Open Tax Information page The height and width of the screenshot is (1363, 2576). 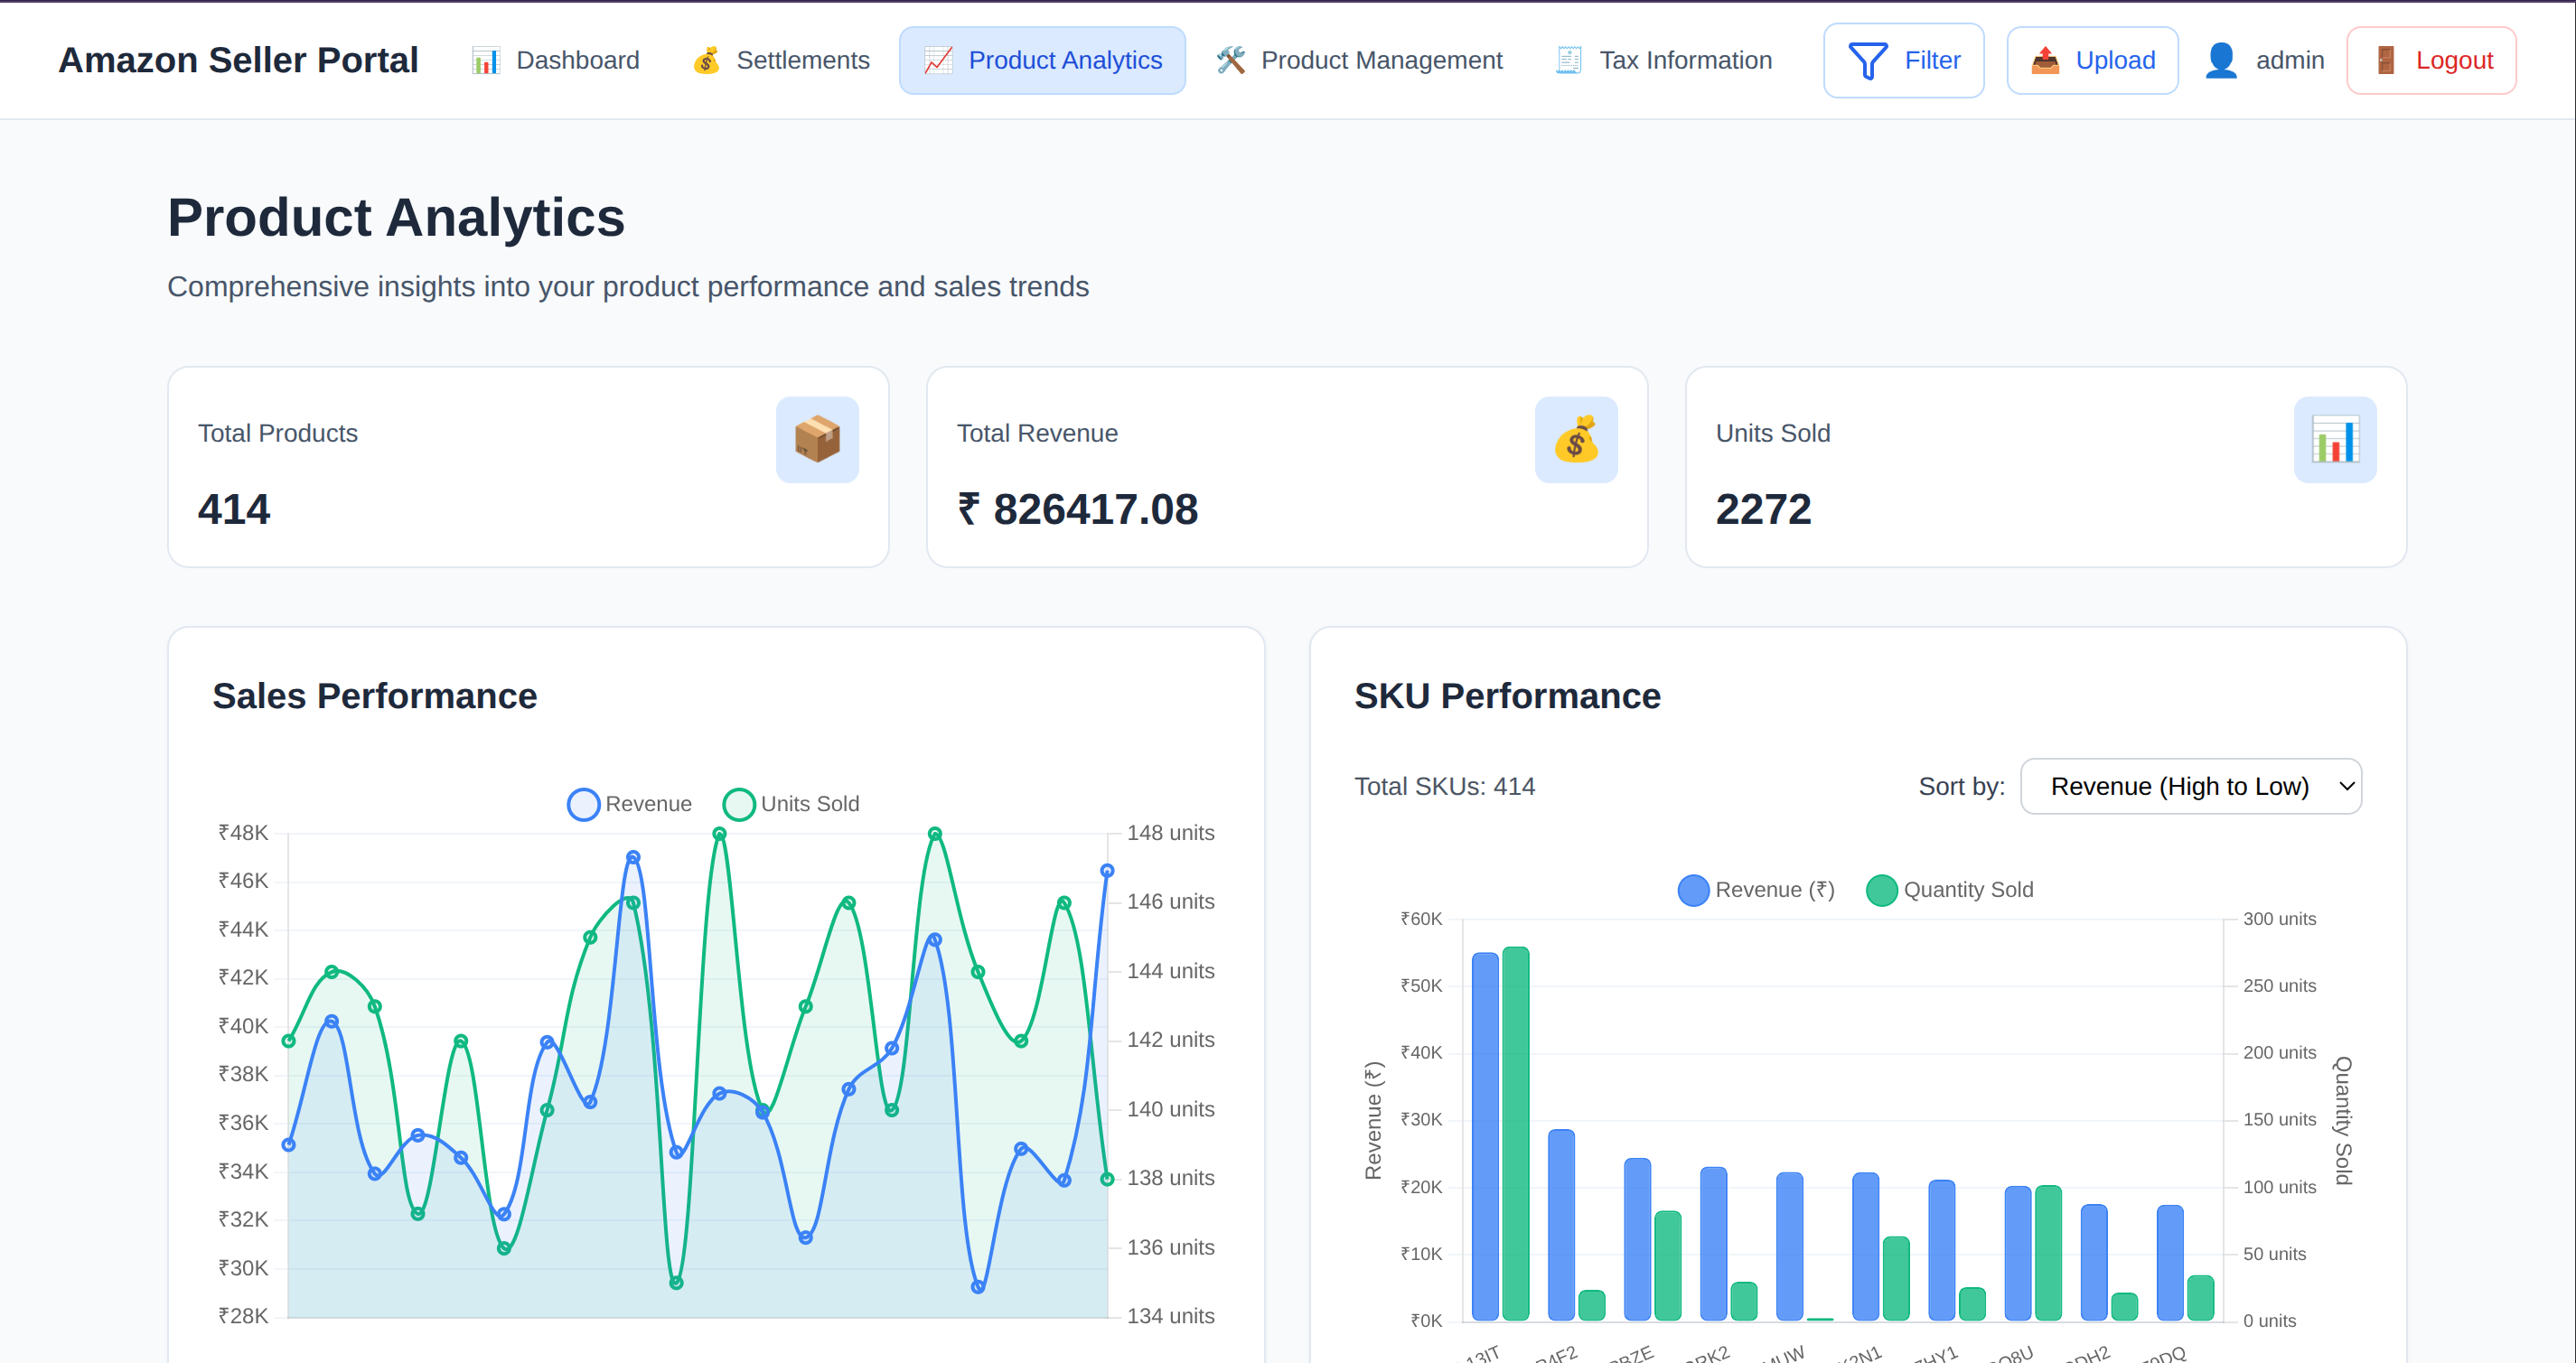click(1664, 60)
